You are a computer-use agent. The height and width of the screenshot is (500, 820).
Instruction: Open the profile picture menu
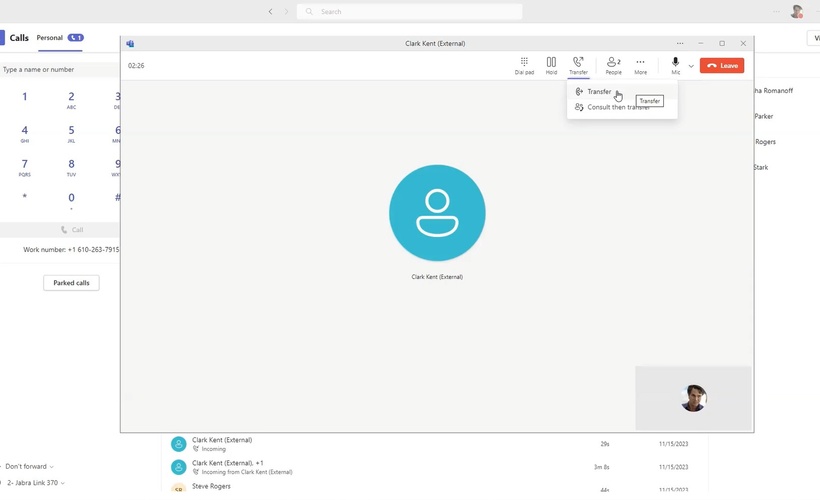796,12
